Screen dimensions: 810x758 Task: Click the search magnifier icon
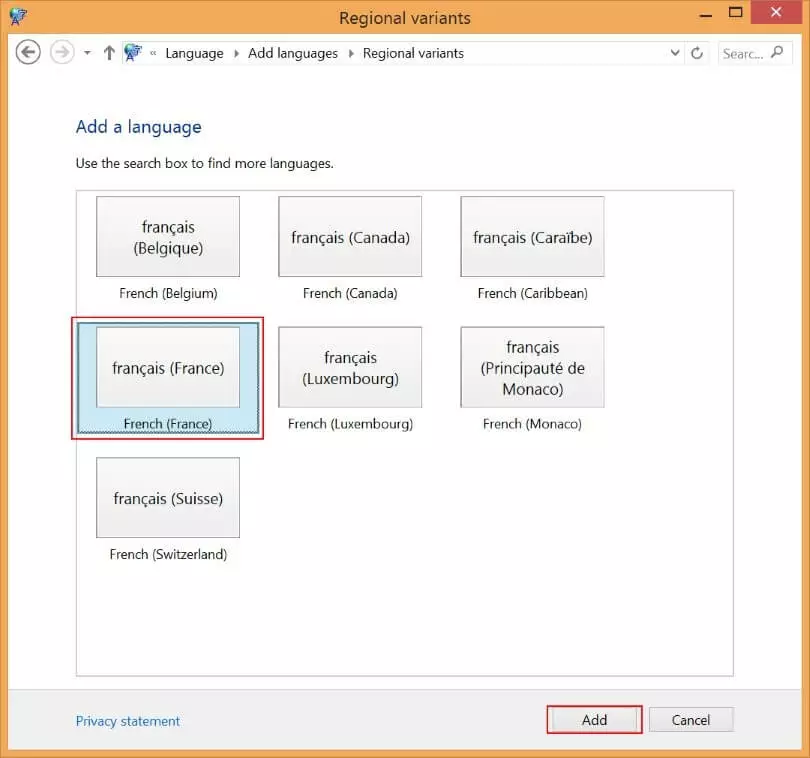tap(777, 52)
